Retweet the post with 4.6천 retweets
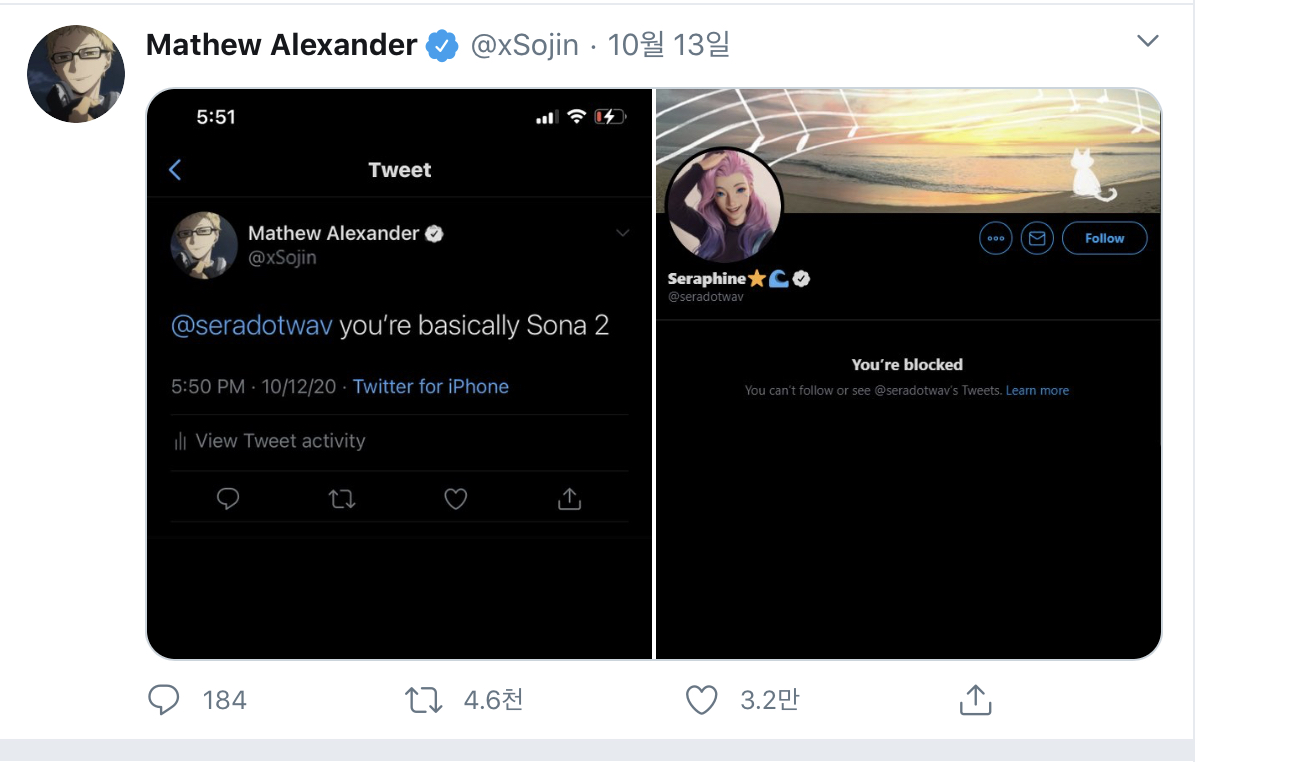This screenshot has height=762, width=1305. tap(424, 700)
